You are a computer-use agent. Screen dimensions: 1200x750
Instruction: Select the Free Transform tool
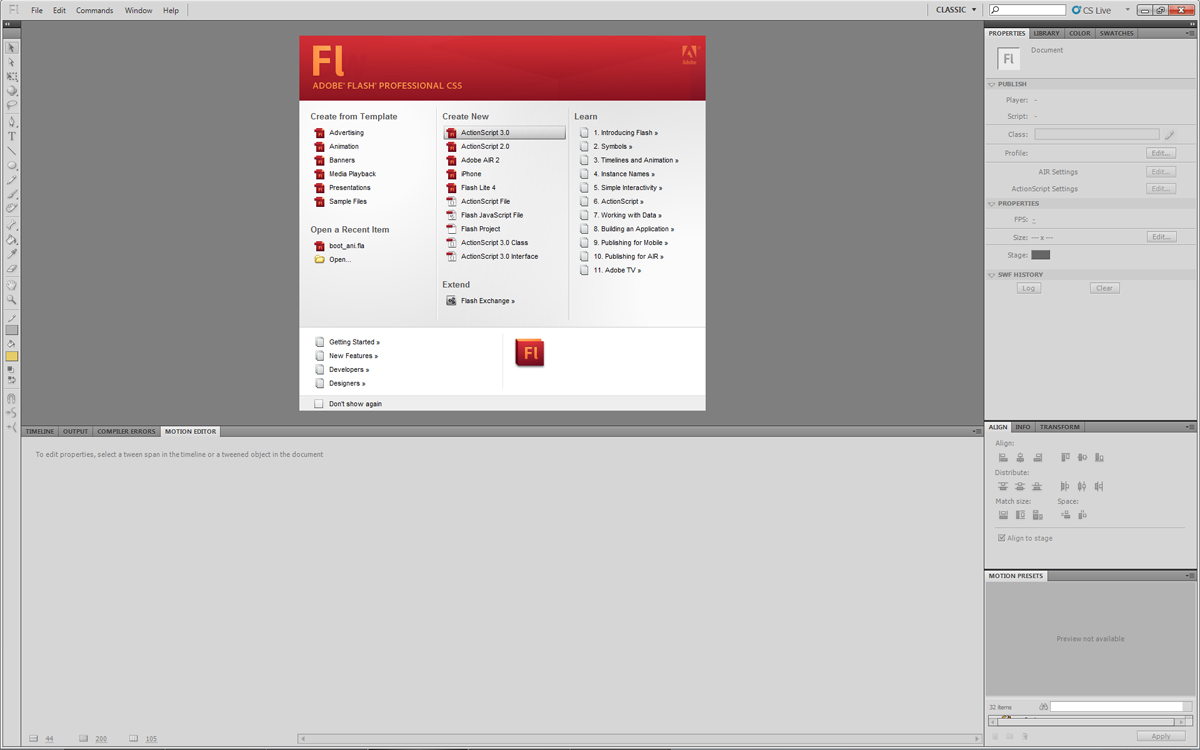coord(12,77)
